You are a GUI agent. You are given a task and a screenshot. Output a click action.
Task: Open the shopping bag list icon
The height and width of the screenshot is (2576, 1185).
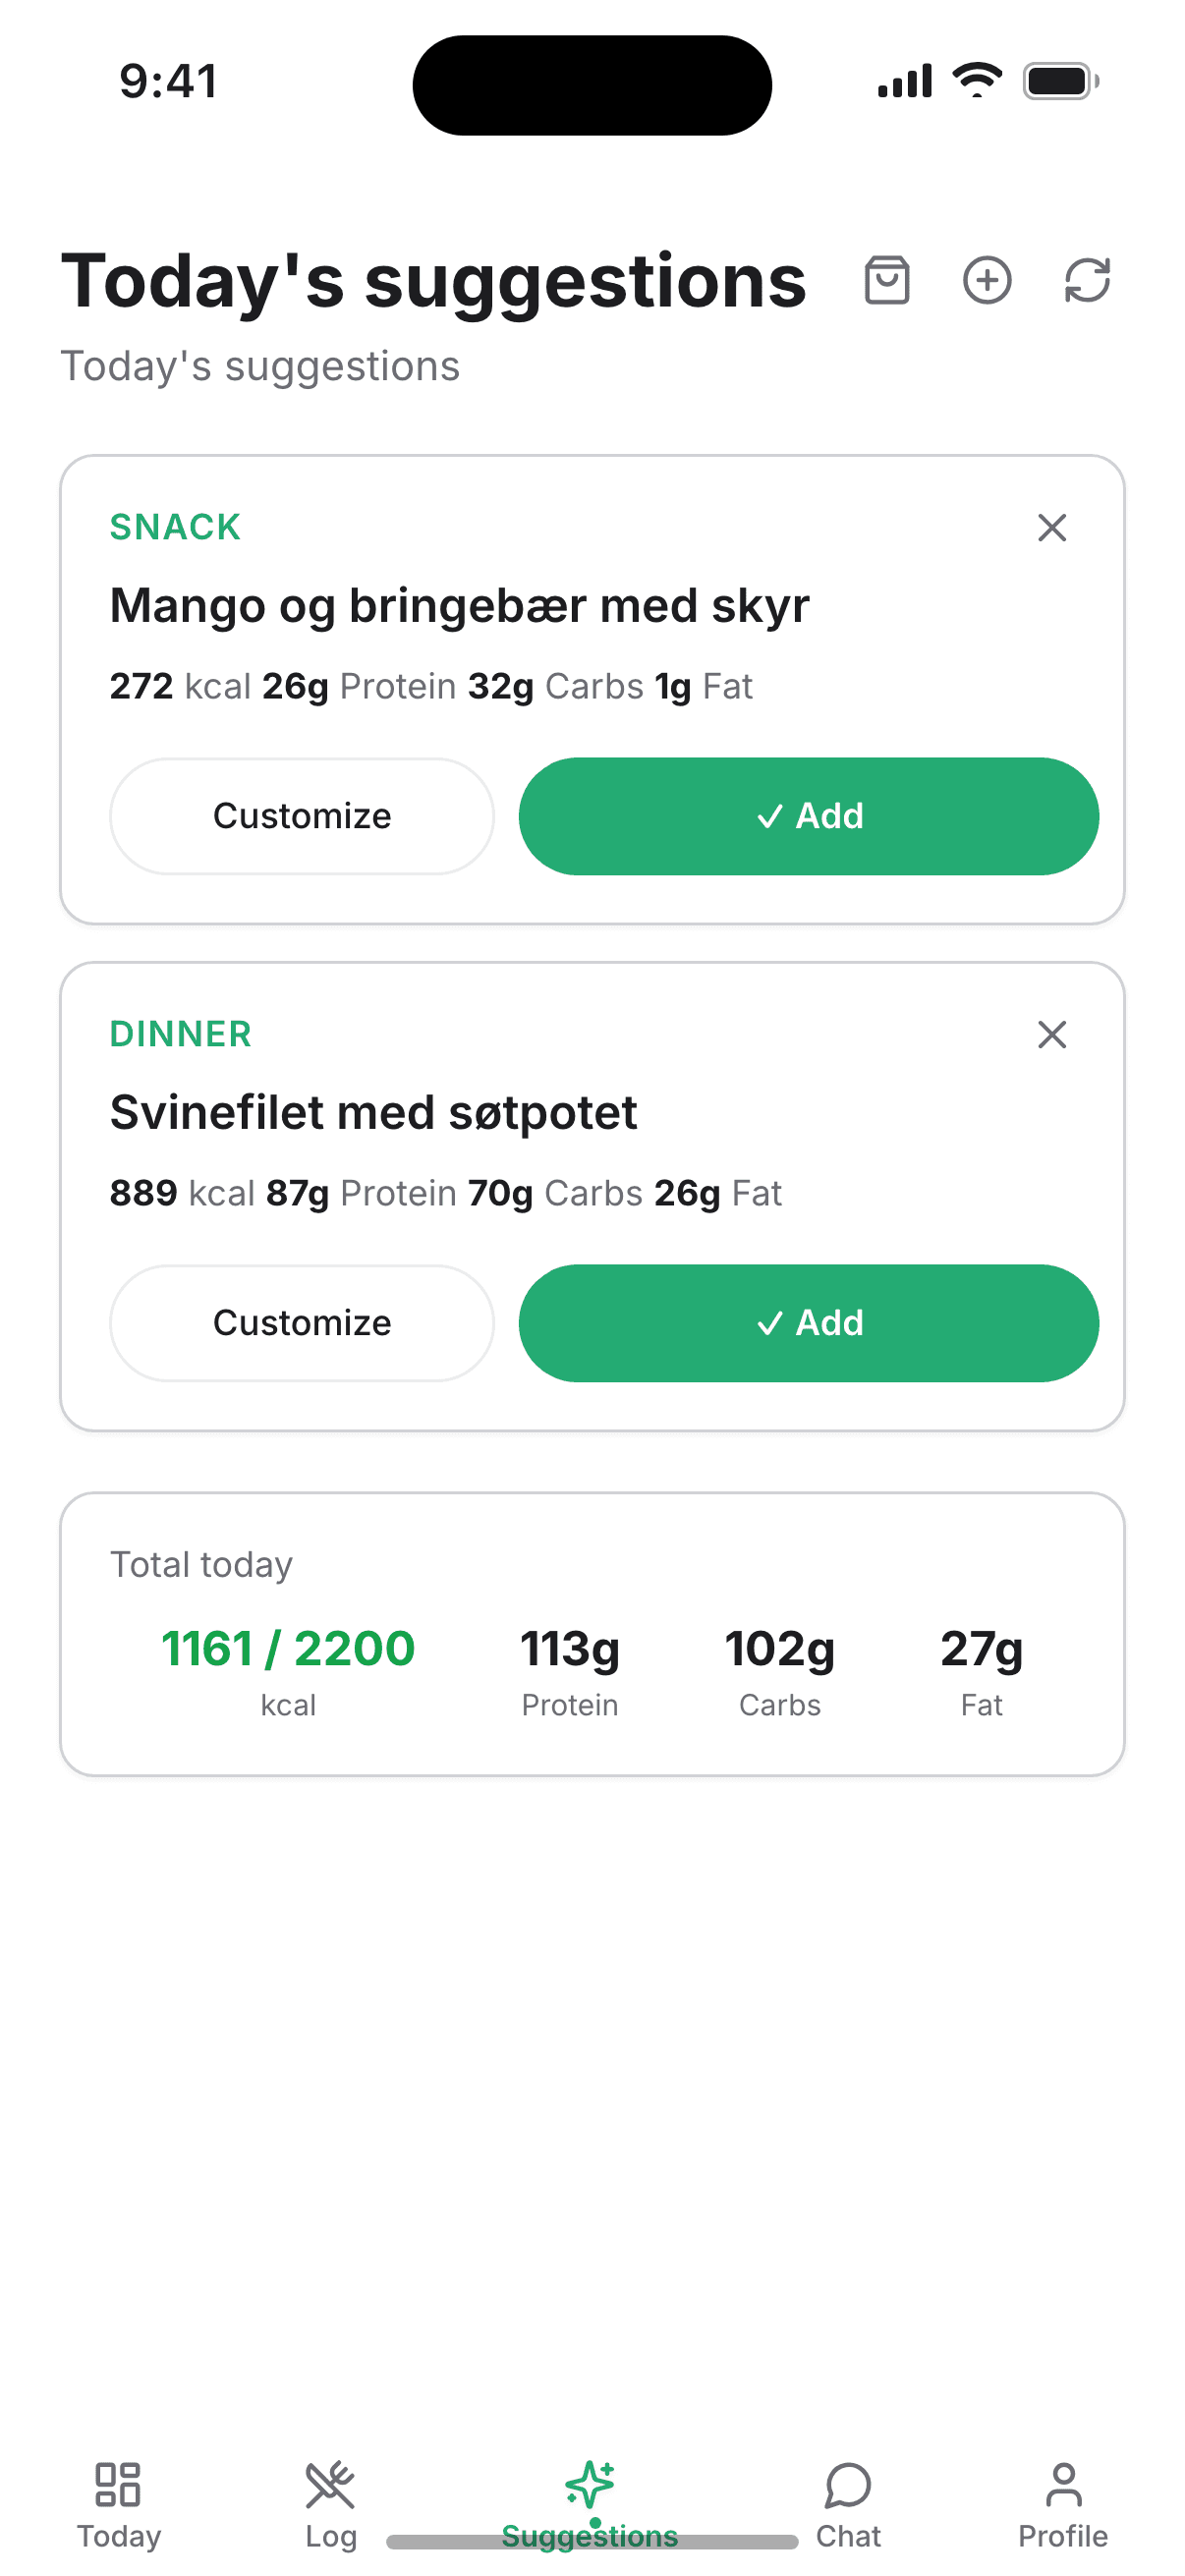pos(887,280)
